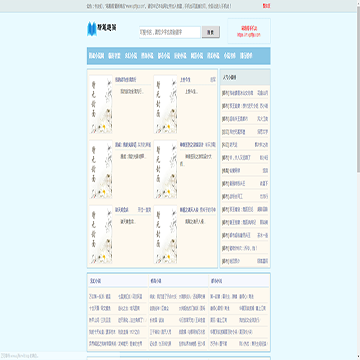Select the first category in the blue navigation bar
Viewport: 360px width, 360px height.
click(x=96, y=56)
